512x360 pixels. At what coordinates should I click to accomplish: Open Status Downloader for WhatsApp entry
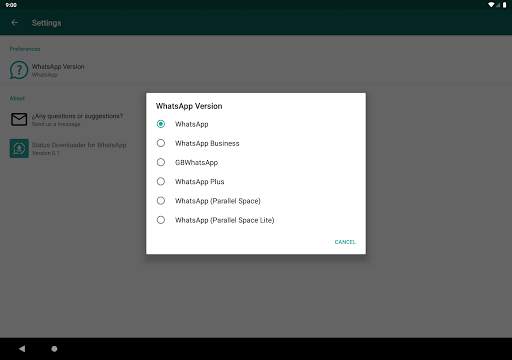click(x=256, y=149)
